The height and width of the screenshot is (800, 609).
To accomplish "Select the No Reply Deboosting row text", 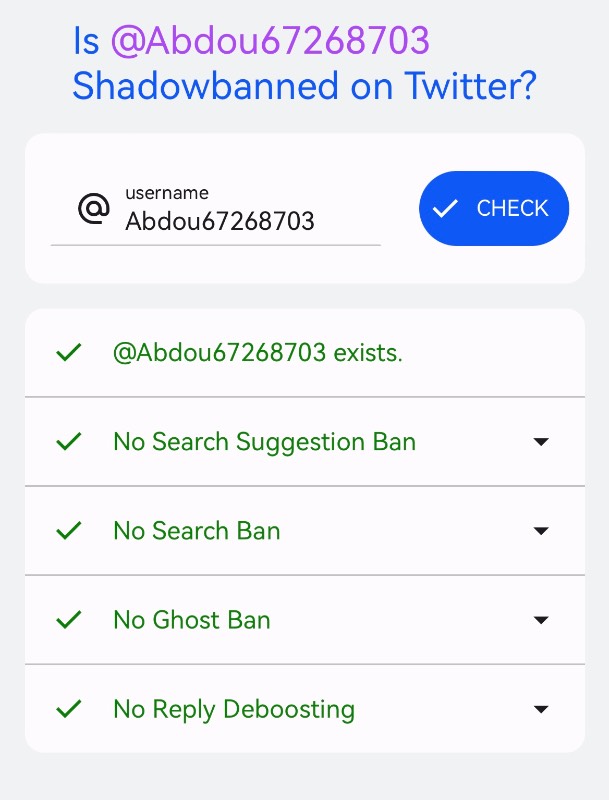I will [x=234, y=710].
